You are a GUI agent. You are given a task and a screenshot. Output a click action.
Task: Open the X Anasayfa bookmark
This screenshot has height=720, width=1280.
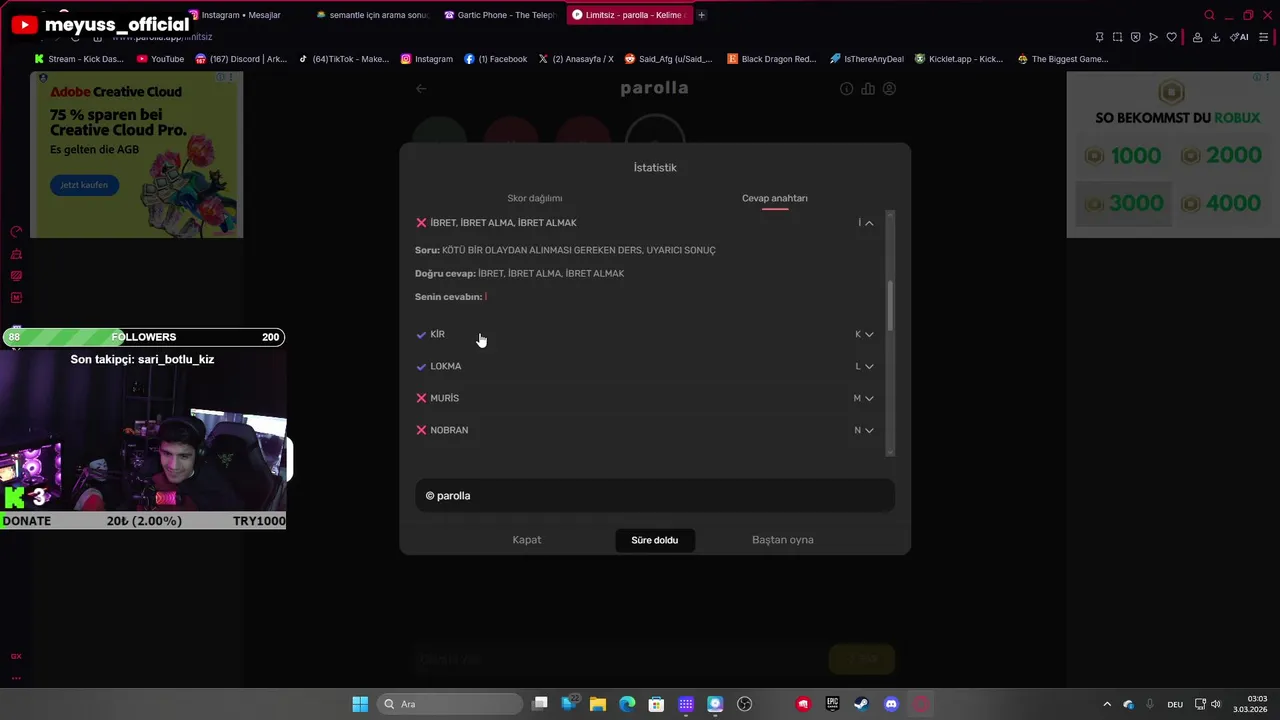click(576, 59)
